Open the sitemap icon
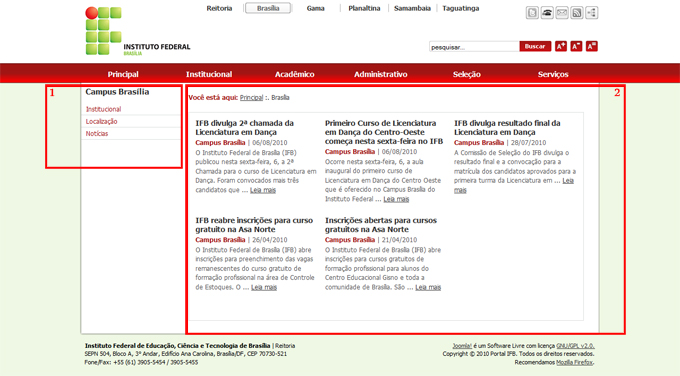 [x=591, y=13]
